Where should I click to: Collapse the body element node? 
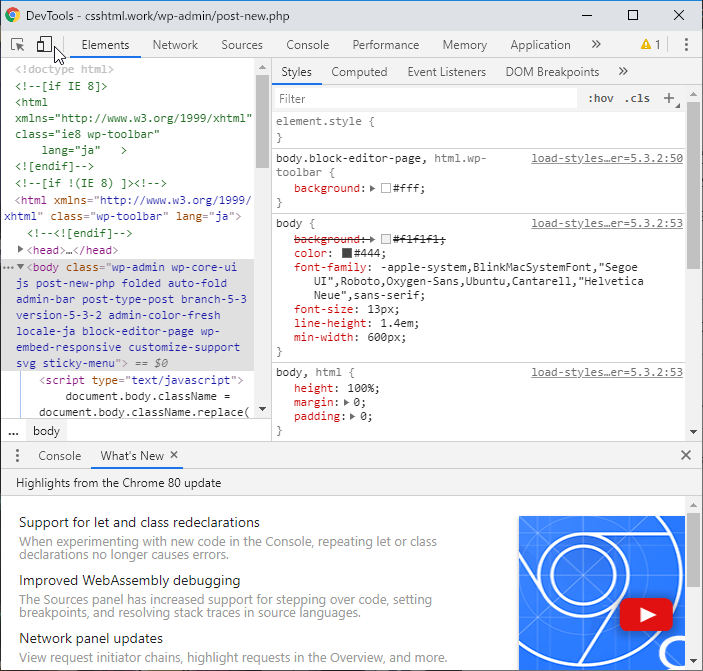click(x=20, y=267)
